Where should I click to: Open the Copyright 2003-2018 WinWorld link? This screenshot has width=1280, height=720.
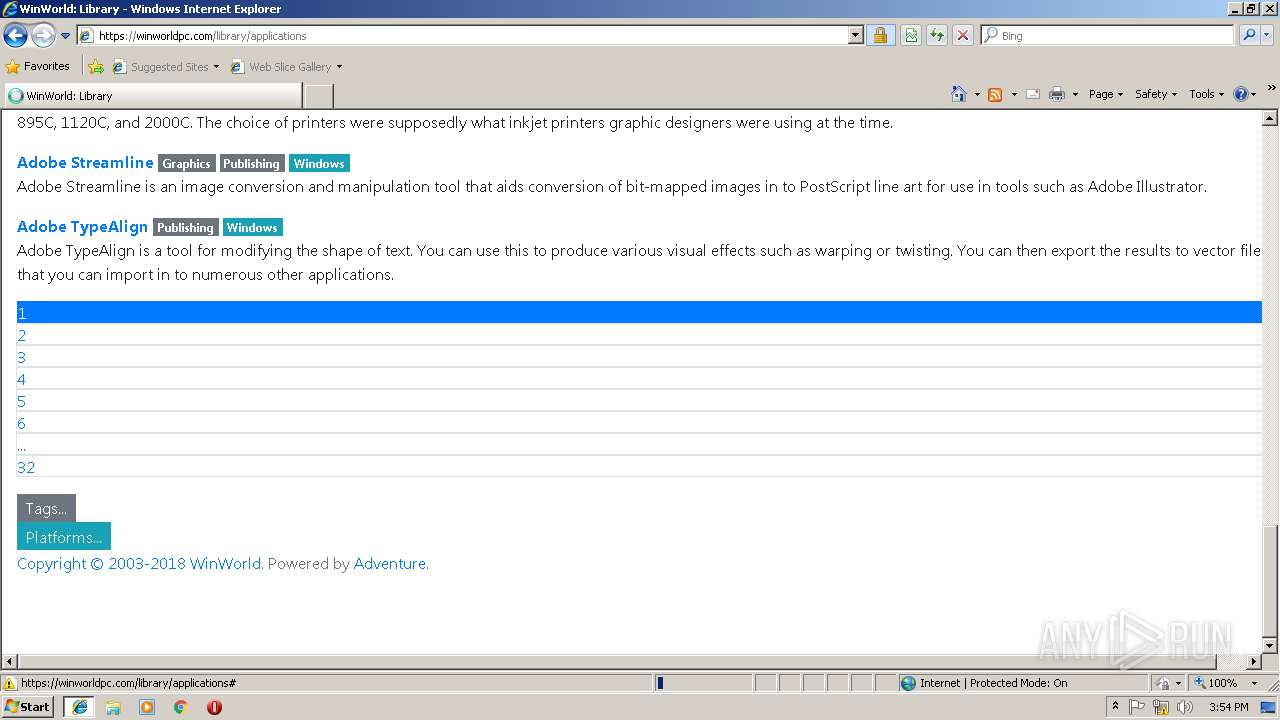[x=139, y=564]
